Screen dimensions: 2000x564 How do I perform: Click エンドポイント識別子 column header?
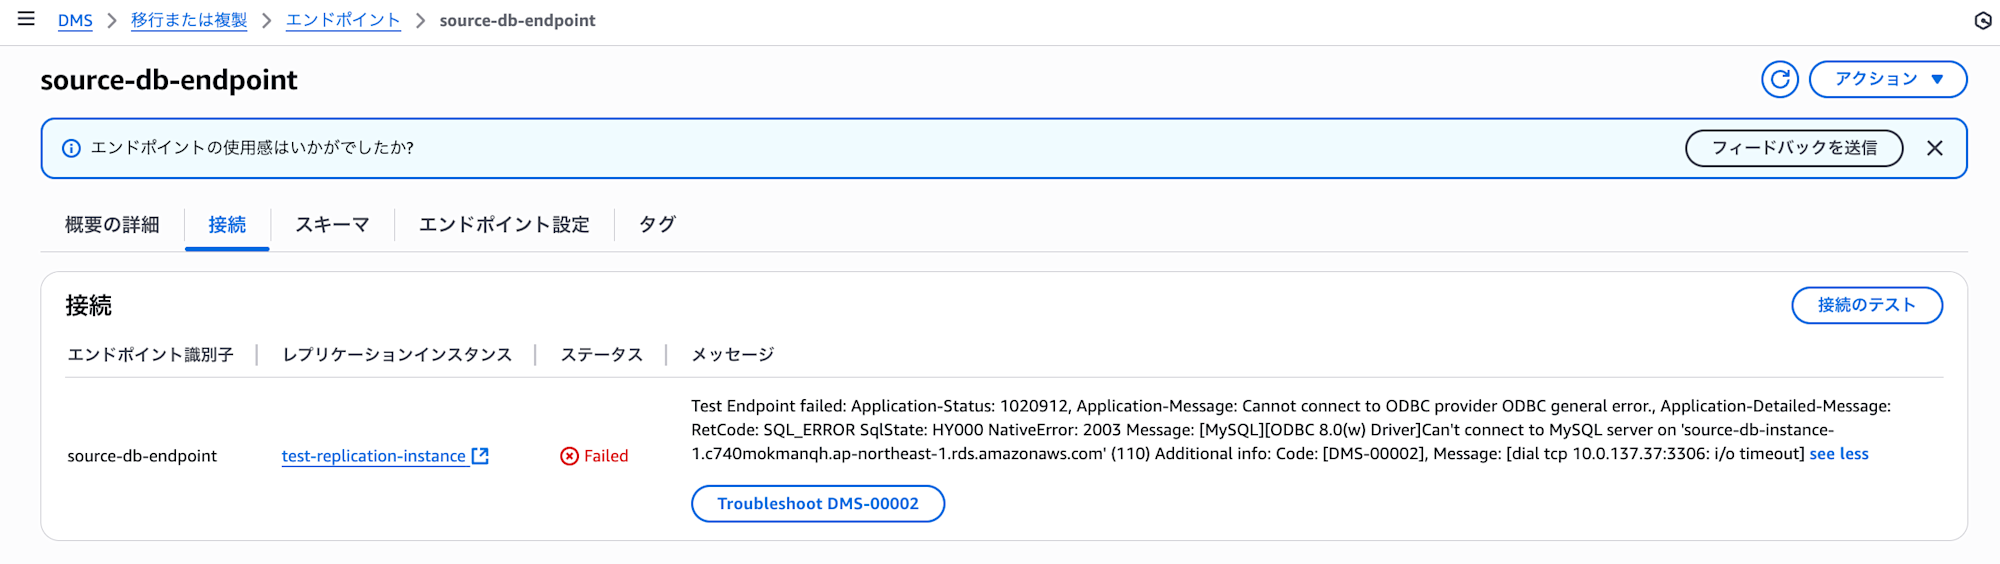click(150, 355)
